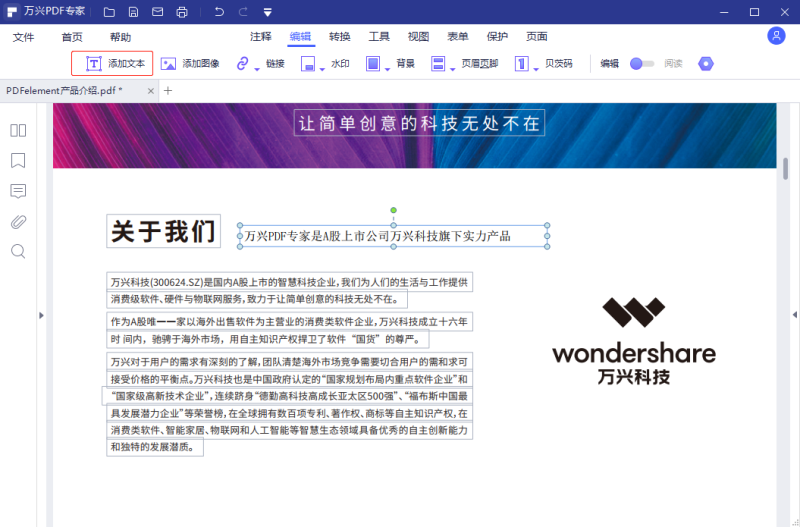Viewport: 800px width, 527px height.
Task: Click the 页眉页脚 icon
Action: [x=438, y=64]
